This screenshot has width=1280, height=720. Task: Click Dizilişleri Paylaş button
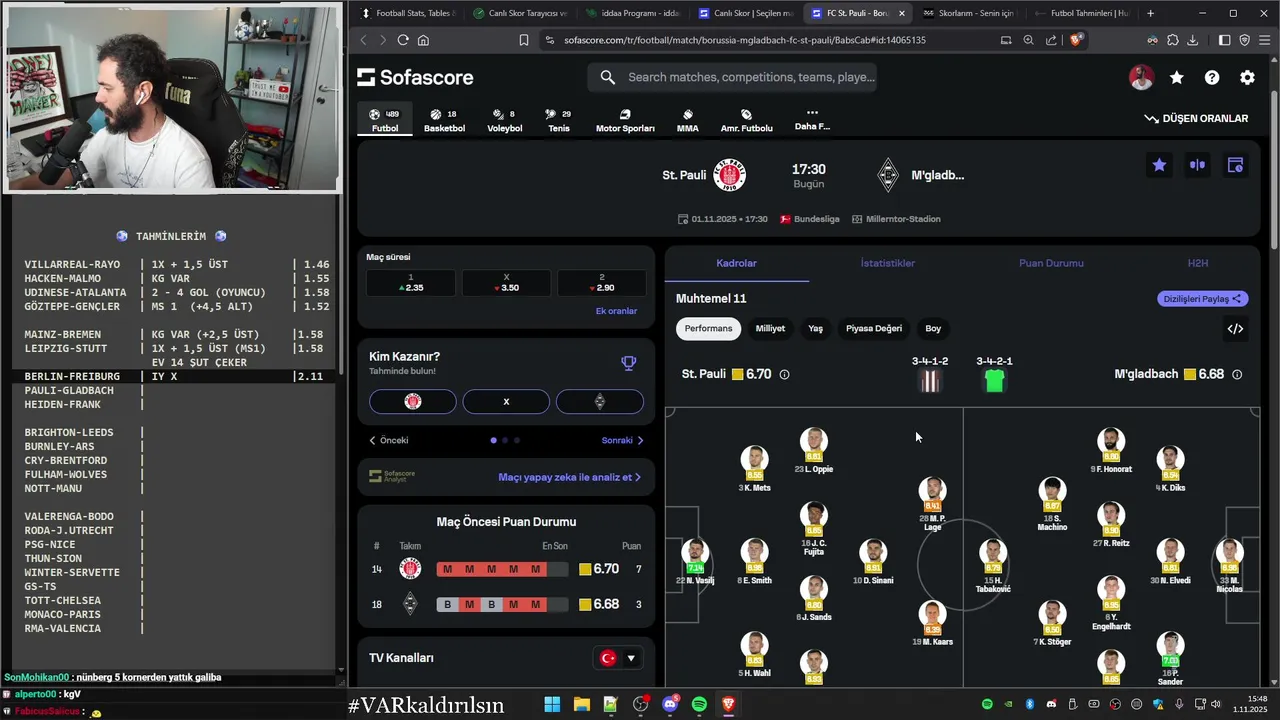1201,298
